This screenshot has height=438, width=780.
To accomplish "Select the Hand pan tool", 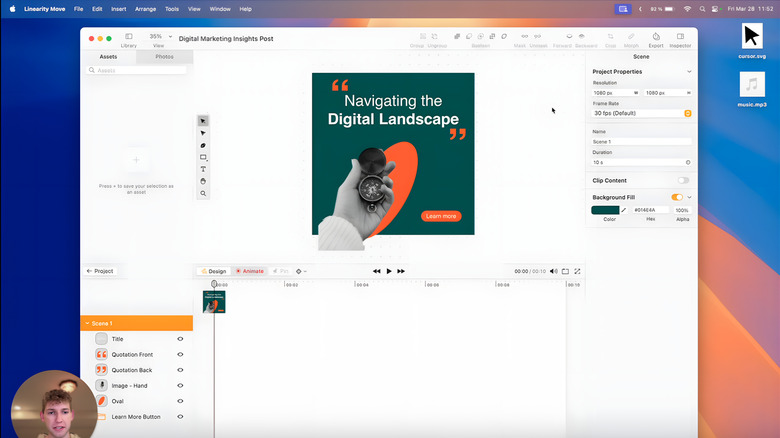I will tap(203, 181).
